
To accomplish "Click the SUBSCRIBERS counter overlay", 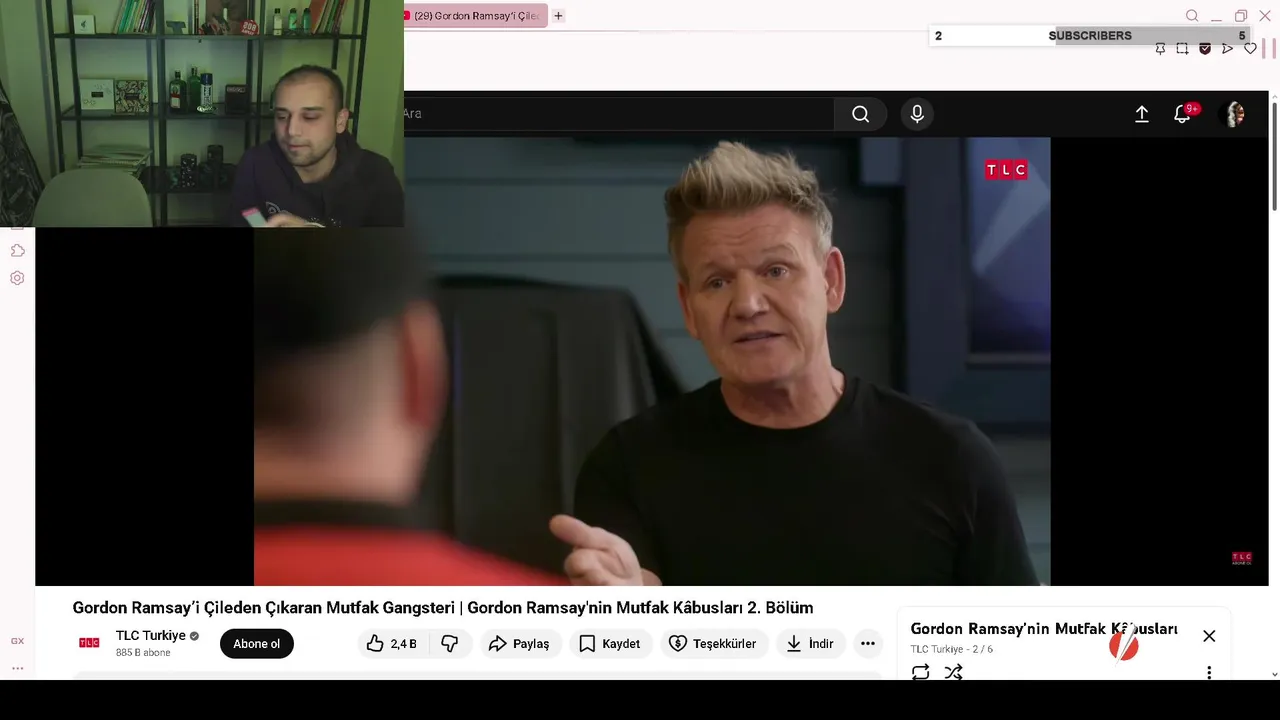I will point(1090,36).
